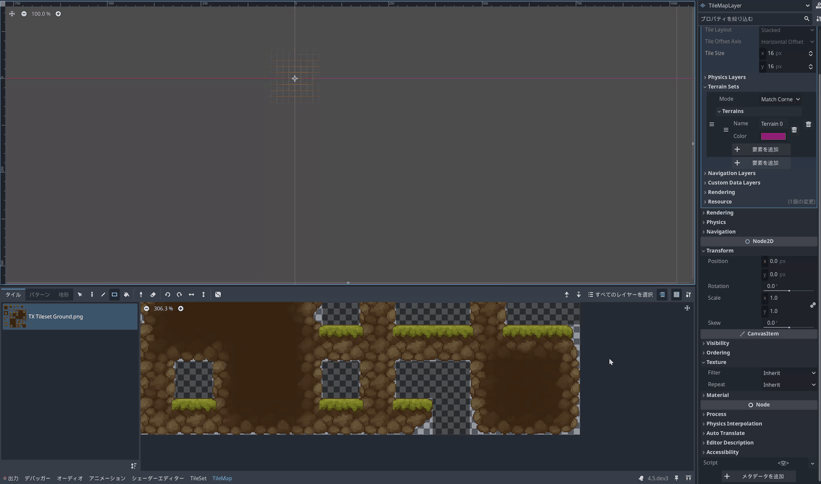This screenshot has height=484, width=821.
Task: Adjust the Skew slider
Action: (x=789, y=327)
